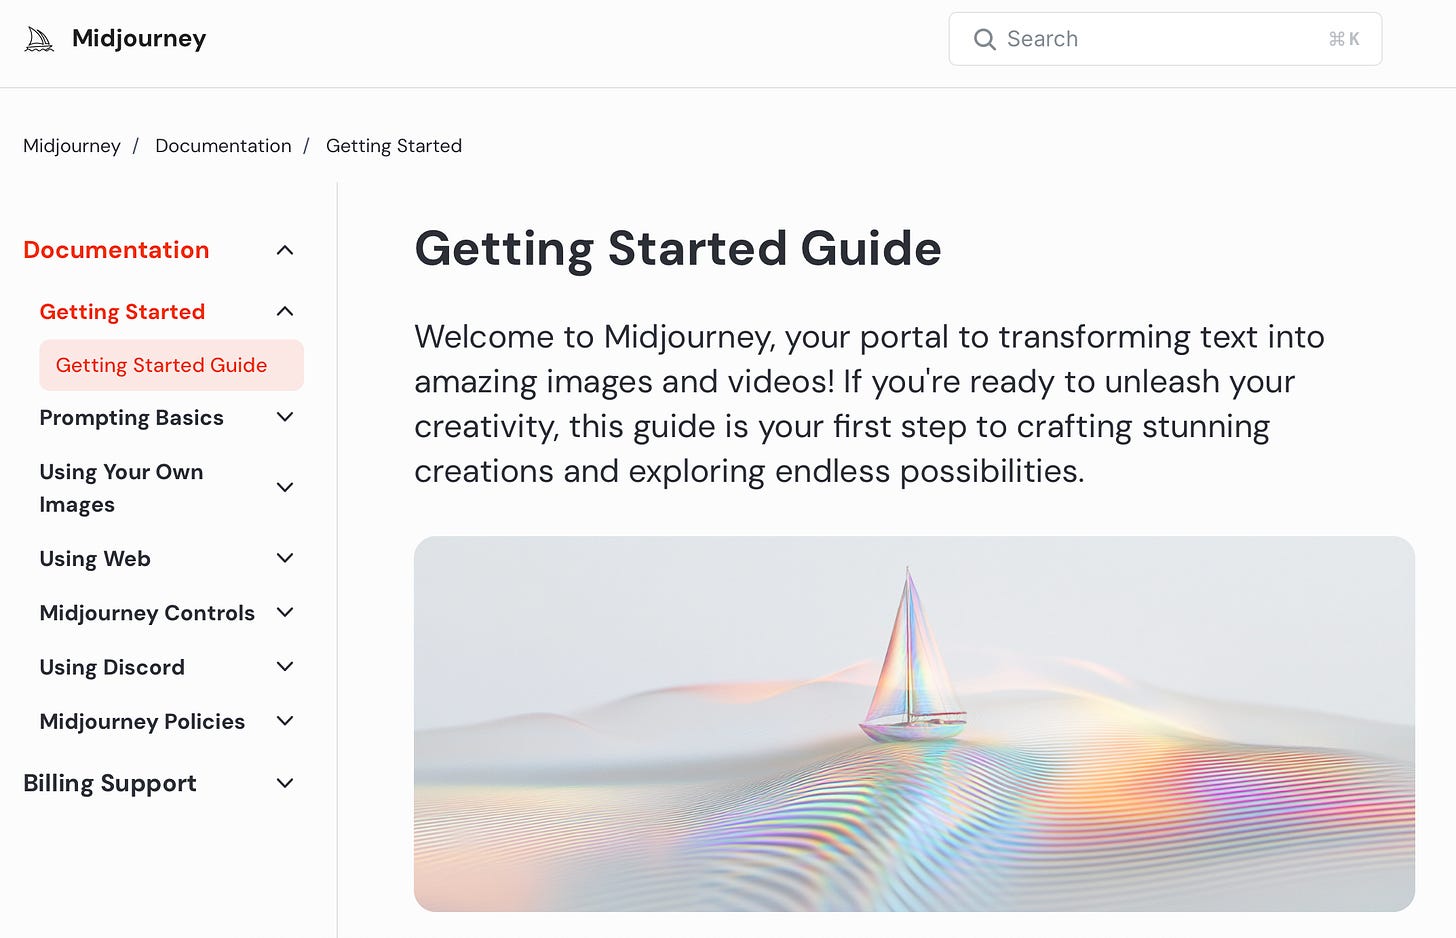Click the Getting Started sidebar section

122,312
